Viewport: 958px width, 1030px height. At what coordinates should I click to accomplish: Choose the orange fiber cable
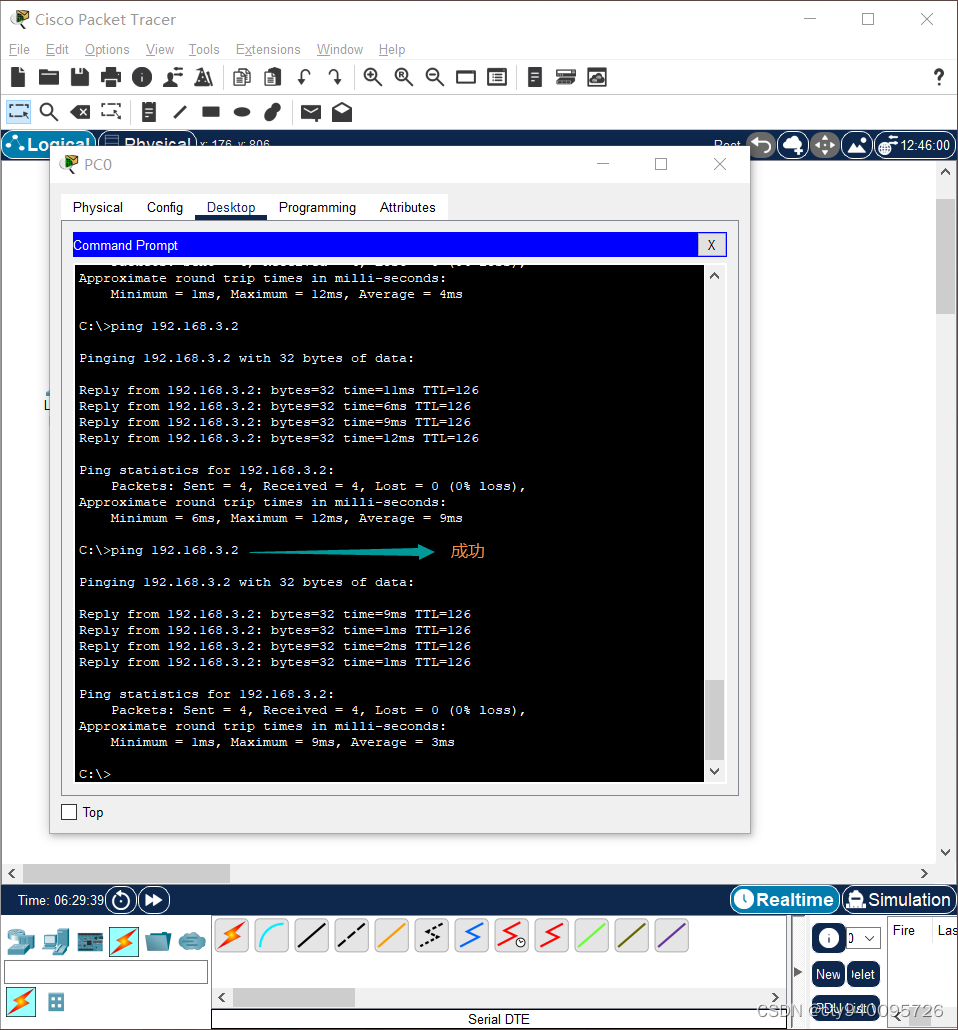[x=392, y=935]
